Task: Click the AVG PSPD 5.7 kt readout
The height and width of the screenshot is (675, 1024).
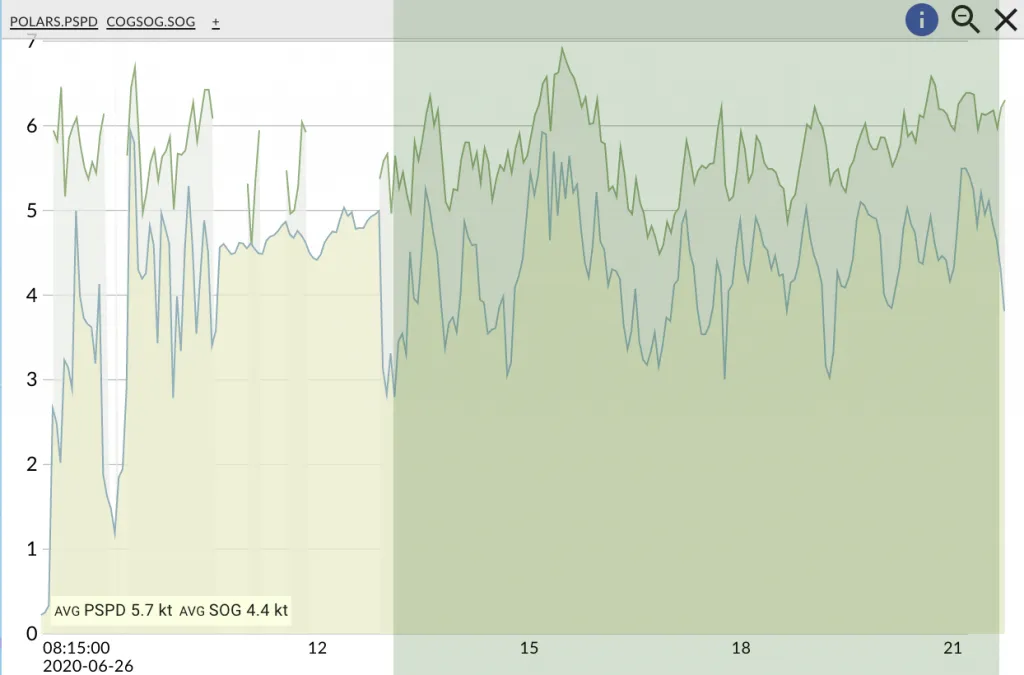Action: pyautogui.click(x=113, y=609)
